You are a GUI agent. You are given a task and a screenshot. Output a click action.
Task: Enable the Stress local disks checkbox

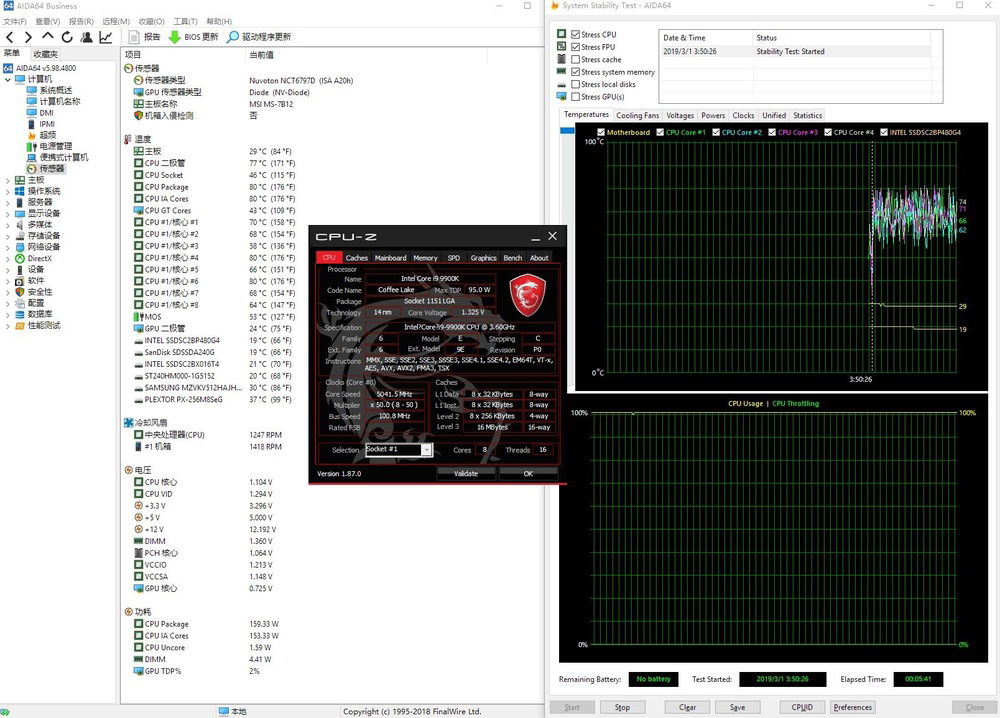(575, 84)
